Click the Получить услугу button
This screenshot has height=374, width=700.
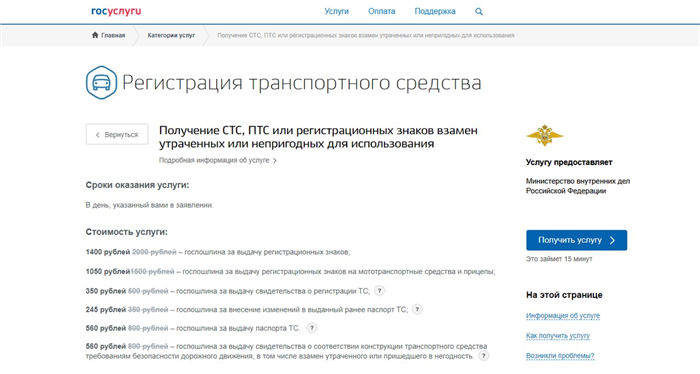pyautogui.click(x=576, y=240)
